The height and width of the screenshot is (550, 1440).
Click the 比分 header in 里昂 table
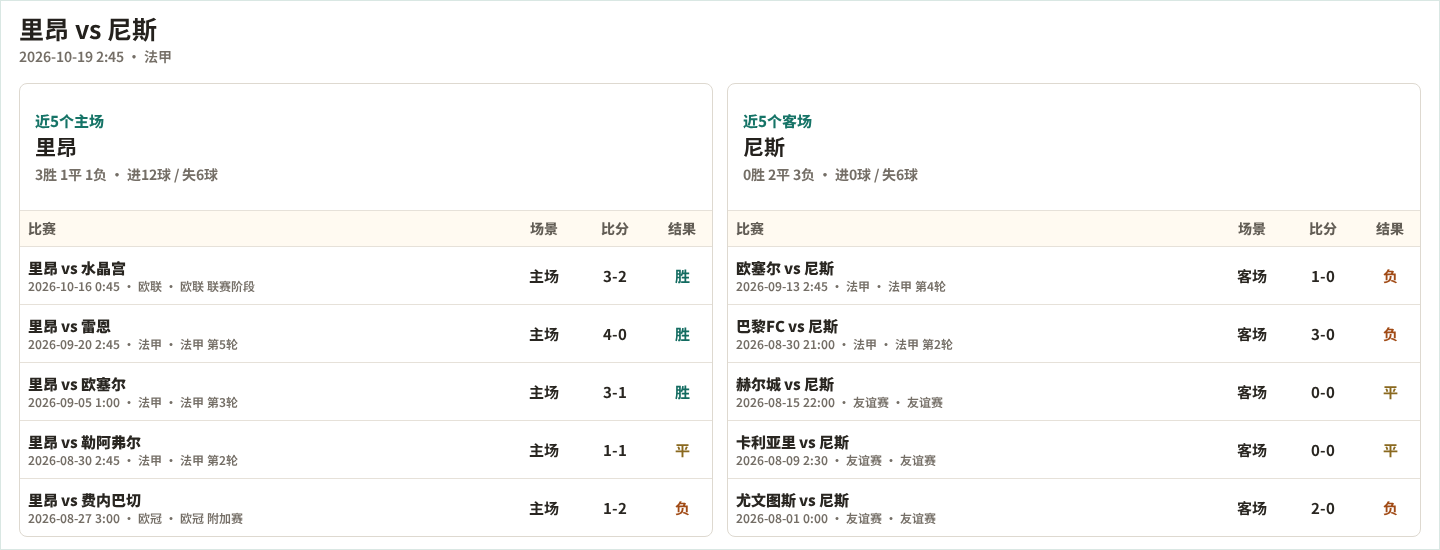[x=615, y=229]
